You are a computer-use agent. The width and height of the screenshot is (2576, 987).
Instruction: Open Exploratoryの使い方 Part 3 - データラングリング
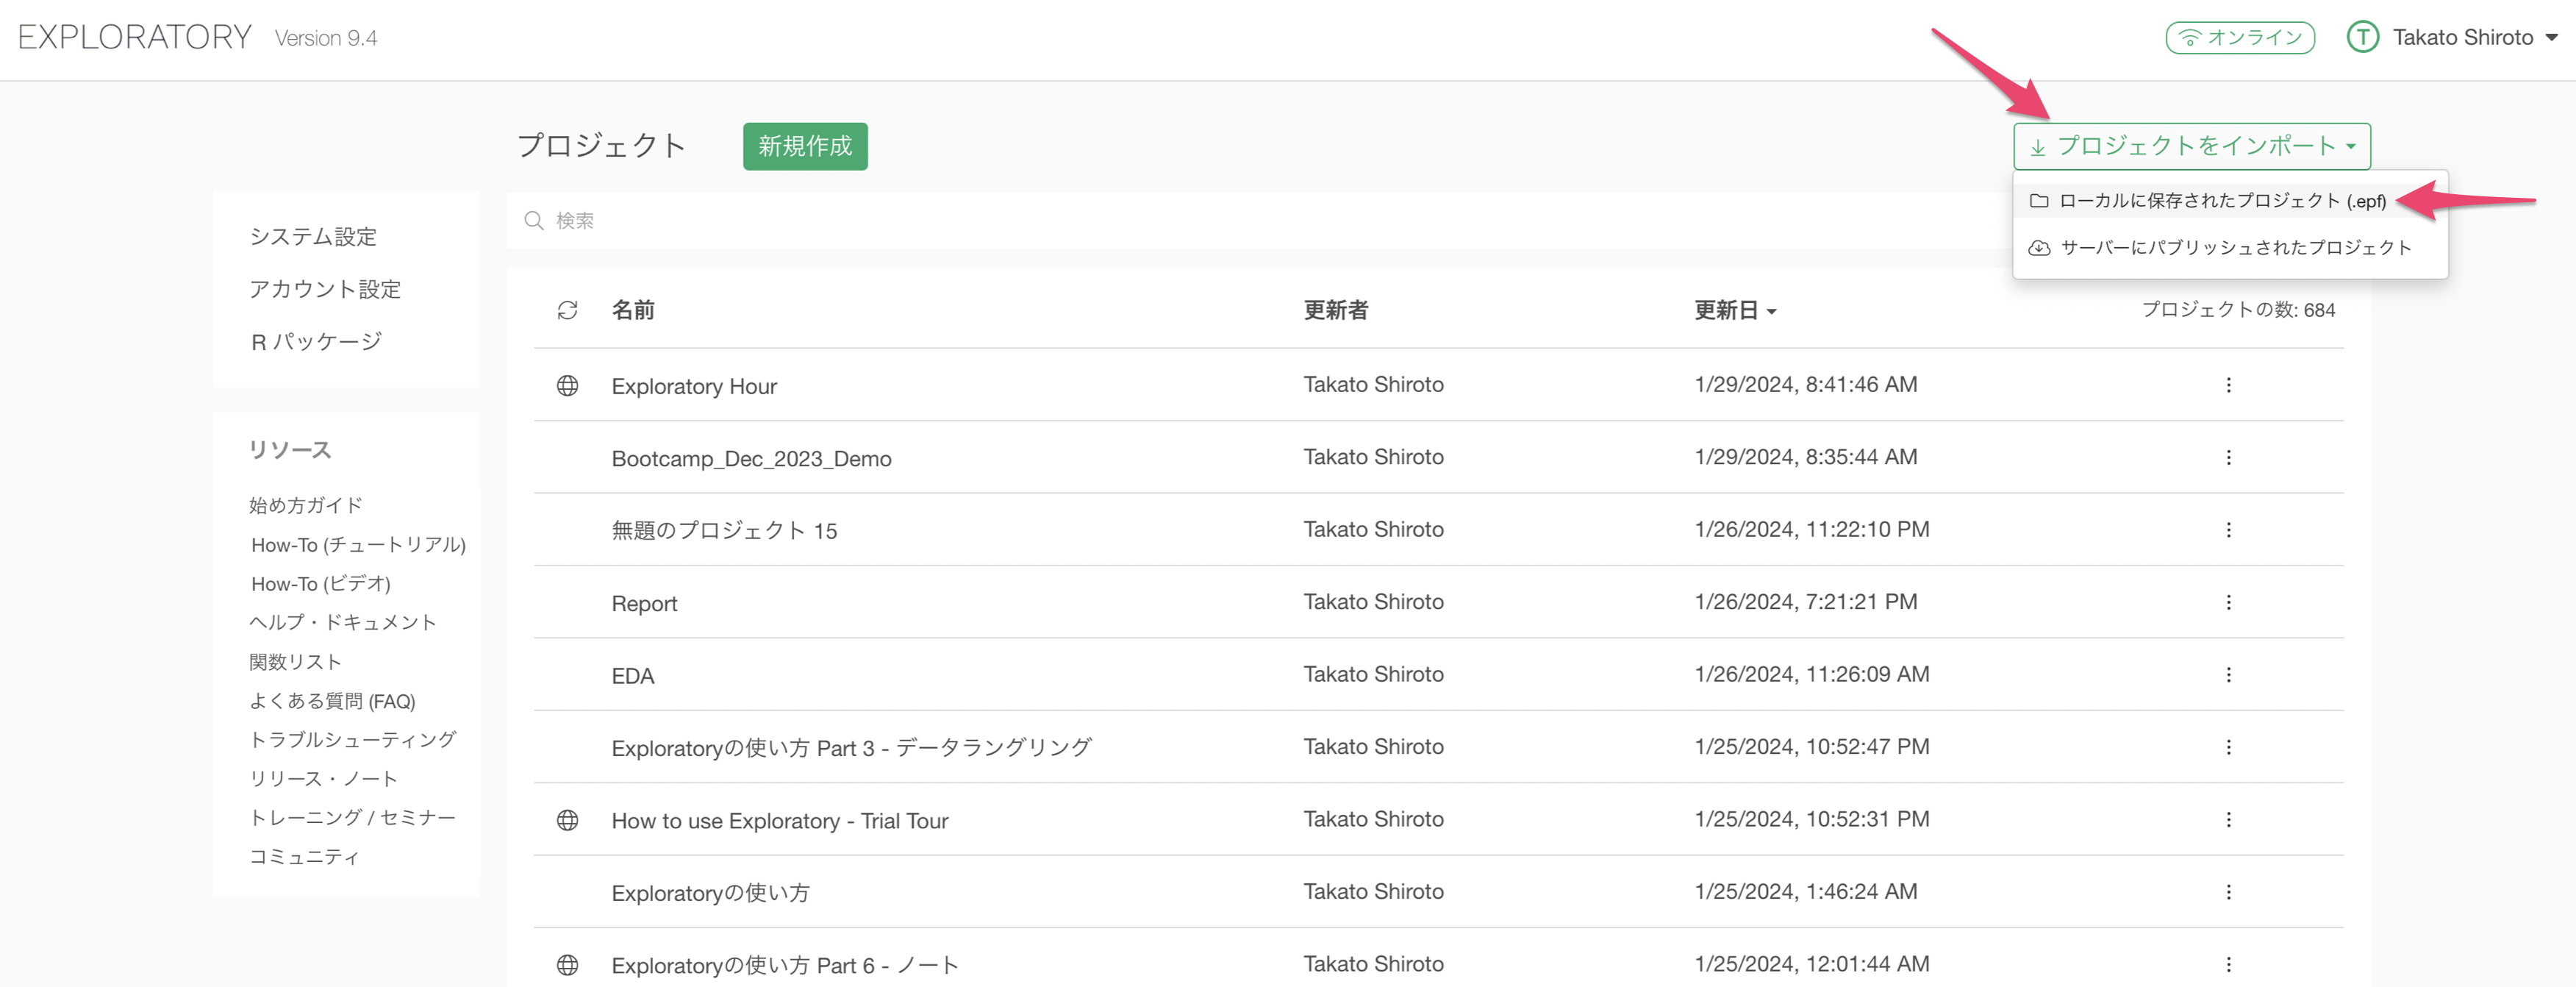851,748
